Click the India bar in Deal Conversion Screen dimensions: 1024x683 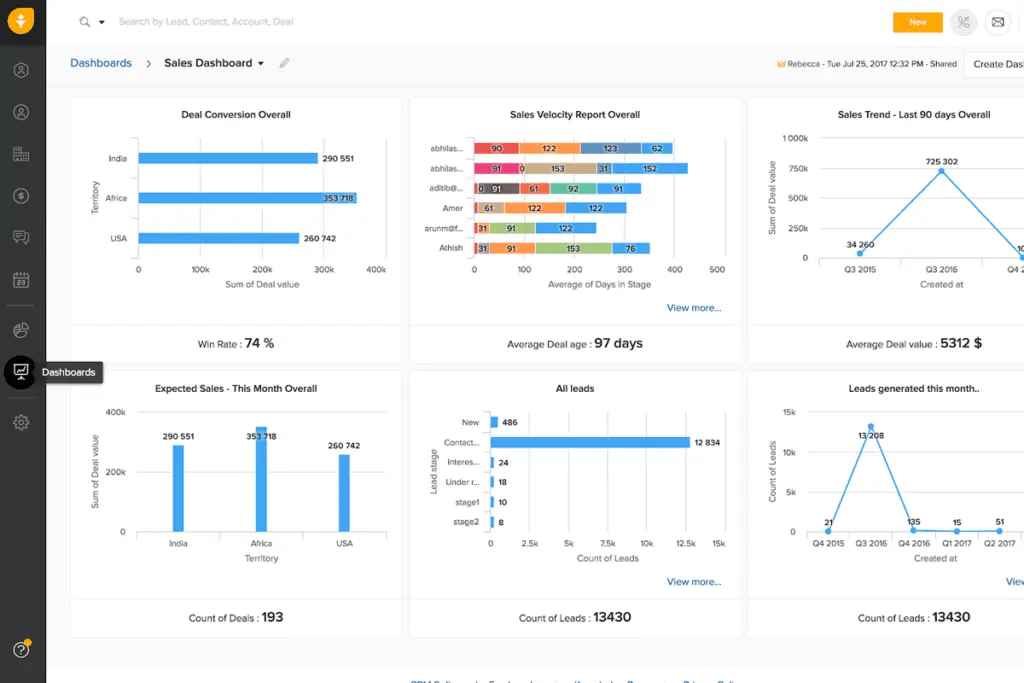(x=228, y=158)
